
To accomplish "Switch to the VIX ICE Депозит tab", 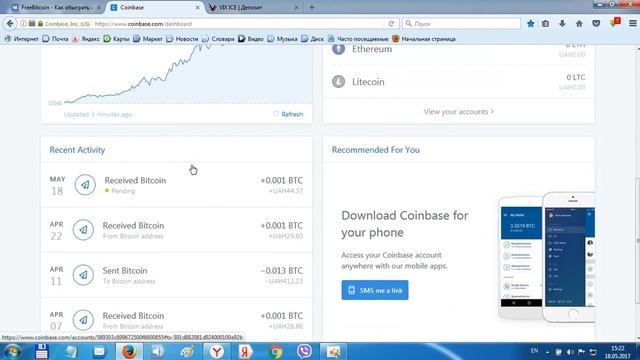I will (253, 7).
